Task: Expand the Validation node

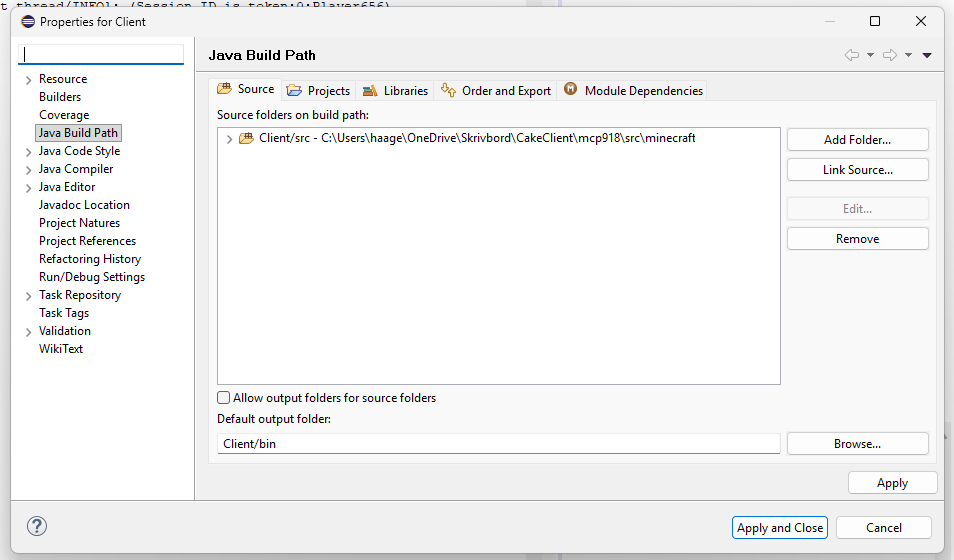Action: tap(28, 332)
